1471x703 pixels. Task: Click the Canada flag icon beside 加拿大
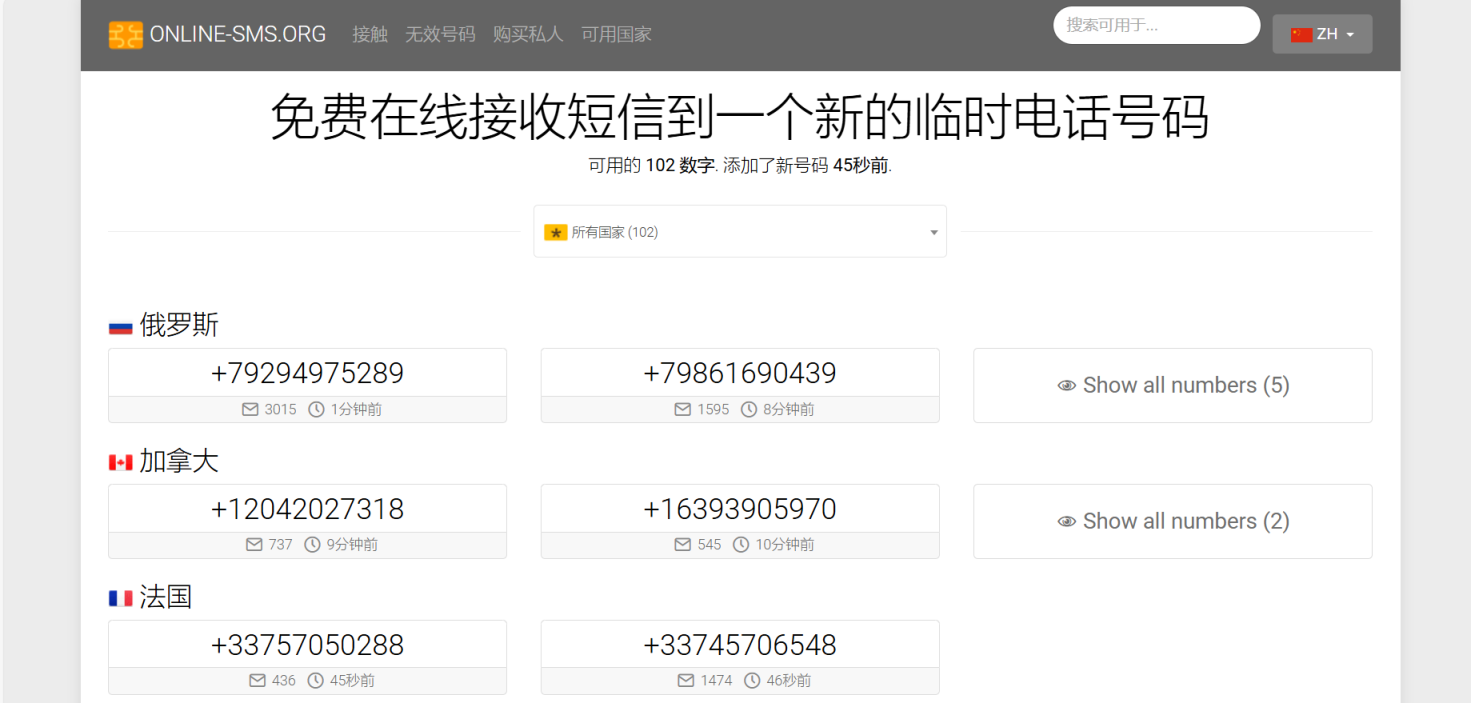(x=119, y=461)
